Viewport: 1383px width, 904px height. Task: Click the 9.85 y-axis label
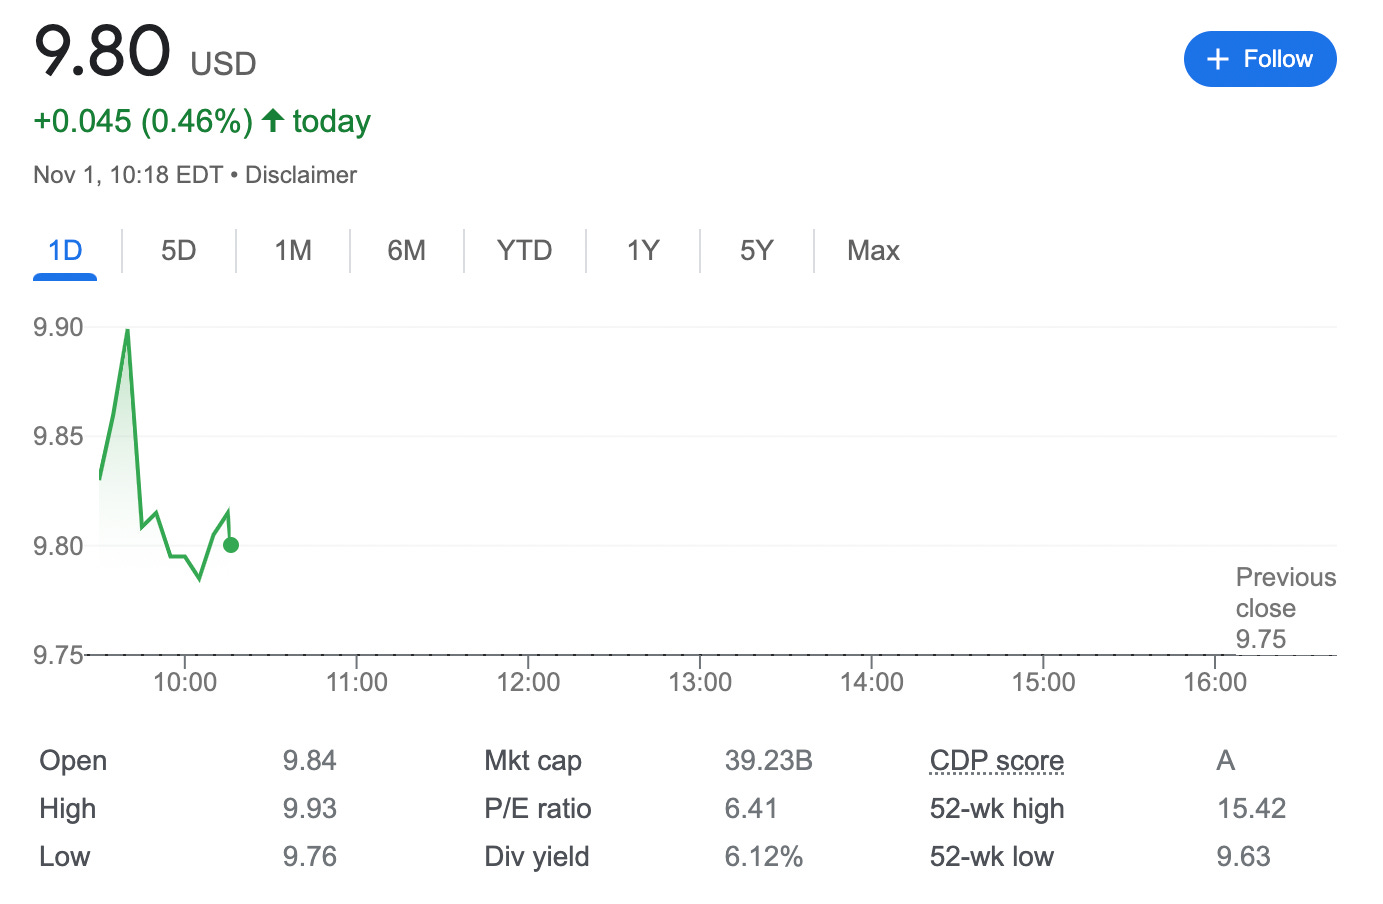click(x=58, y=436)
